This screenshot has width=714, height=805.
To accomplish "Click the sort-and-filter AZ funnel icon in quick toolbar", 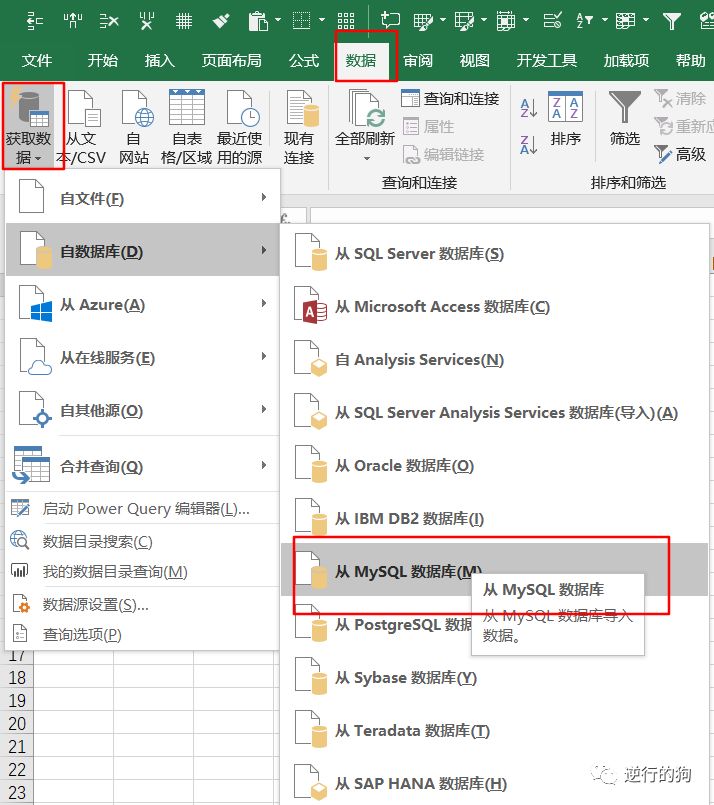I will (x=585, y=21).
